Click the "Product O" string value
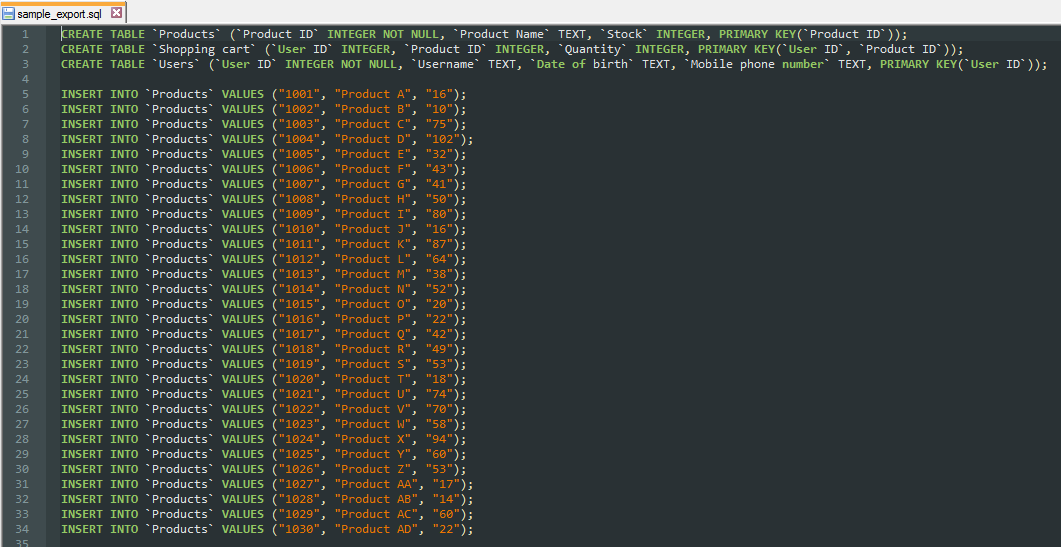The image size is (1061, 547). click(x=373, y=304)
